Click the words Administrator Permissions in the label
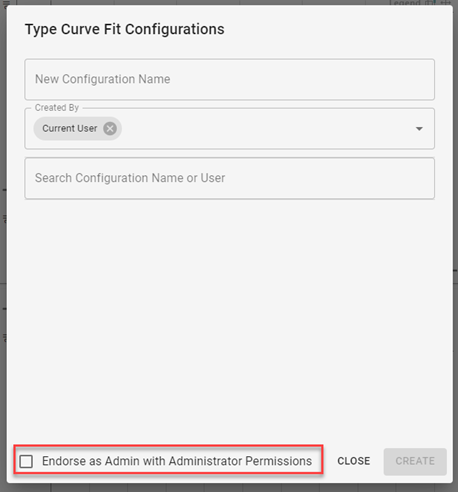The height and width of the screenshot is (492, 458). point(240,461)
